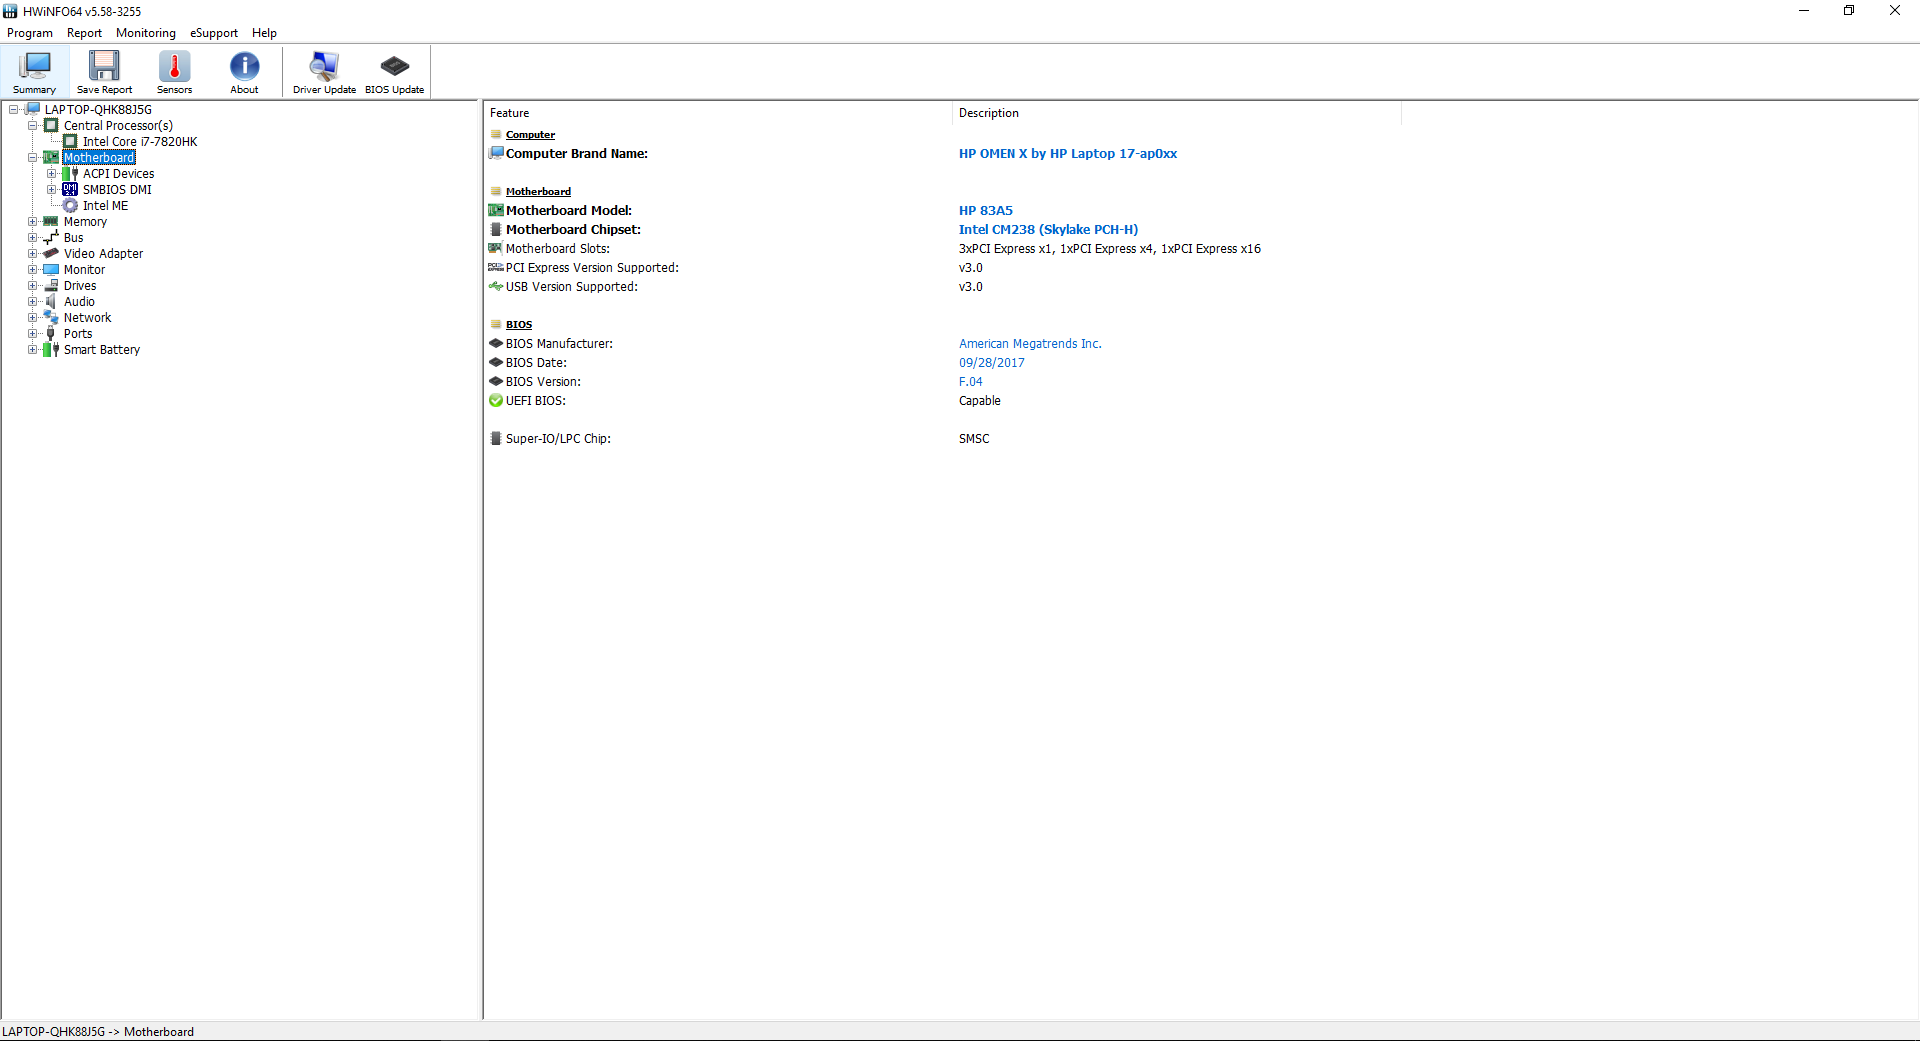
Task: Click the Bus node icon in tree
Action: pos(51,238)
